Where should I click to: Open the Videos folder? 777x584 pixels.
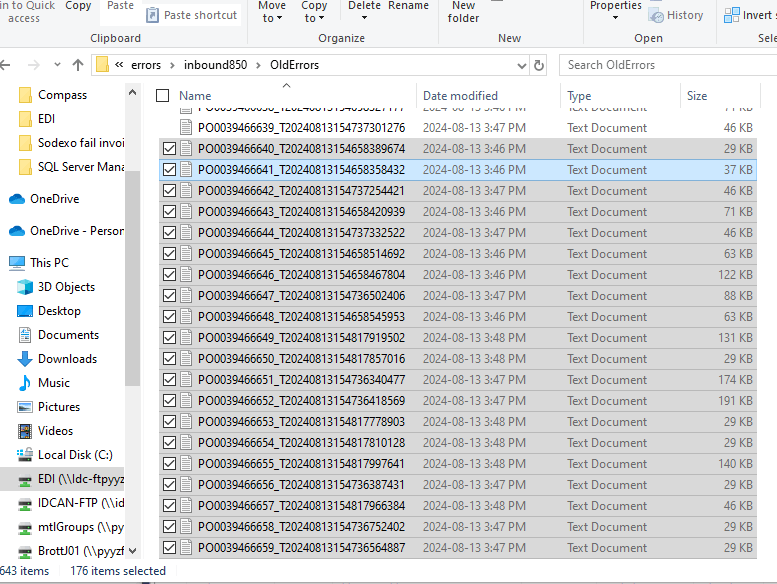(45, 431)
